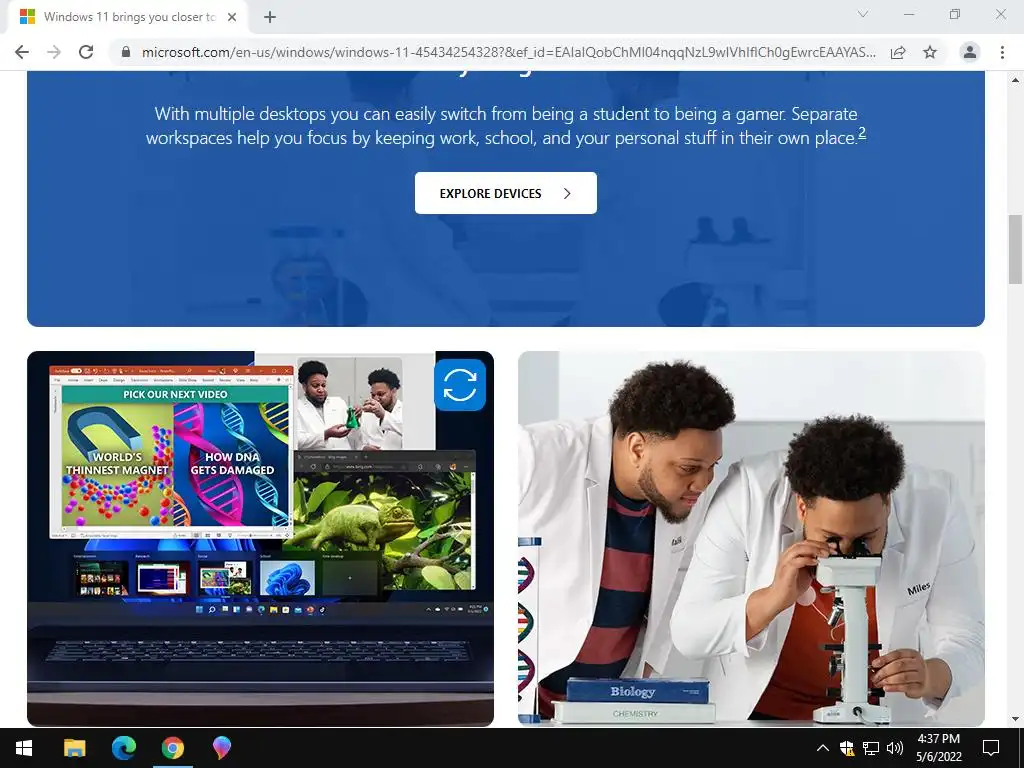Click the students with microscope photo

tap(751, 539)
